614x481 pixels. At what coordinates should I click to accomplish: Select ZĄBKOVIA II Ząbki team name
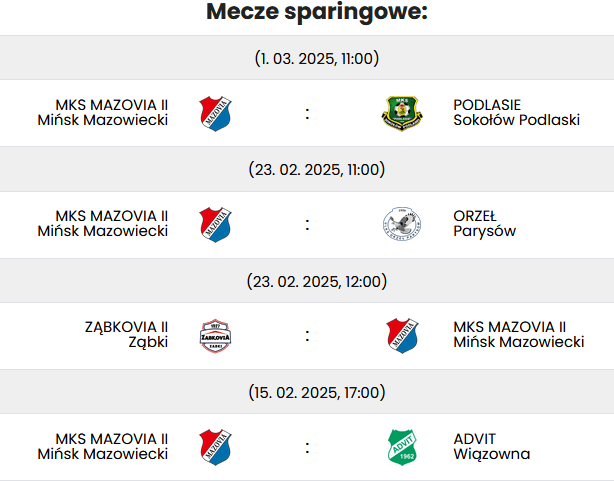click(x=126, y=335)
